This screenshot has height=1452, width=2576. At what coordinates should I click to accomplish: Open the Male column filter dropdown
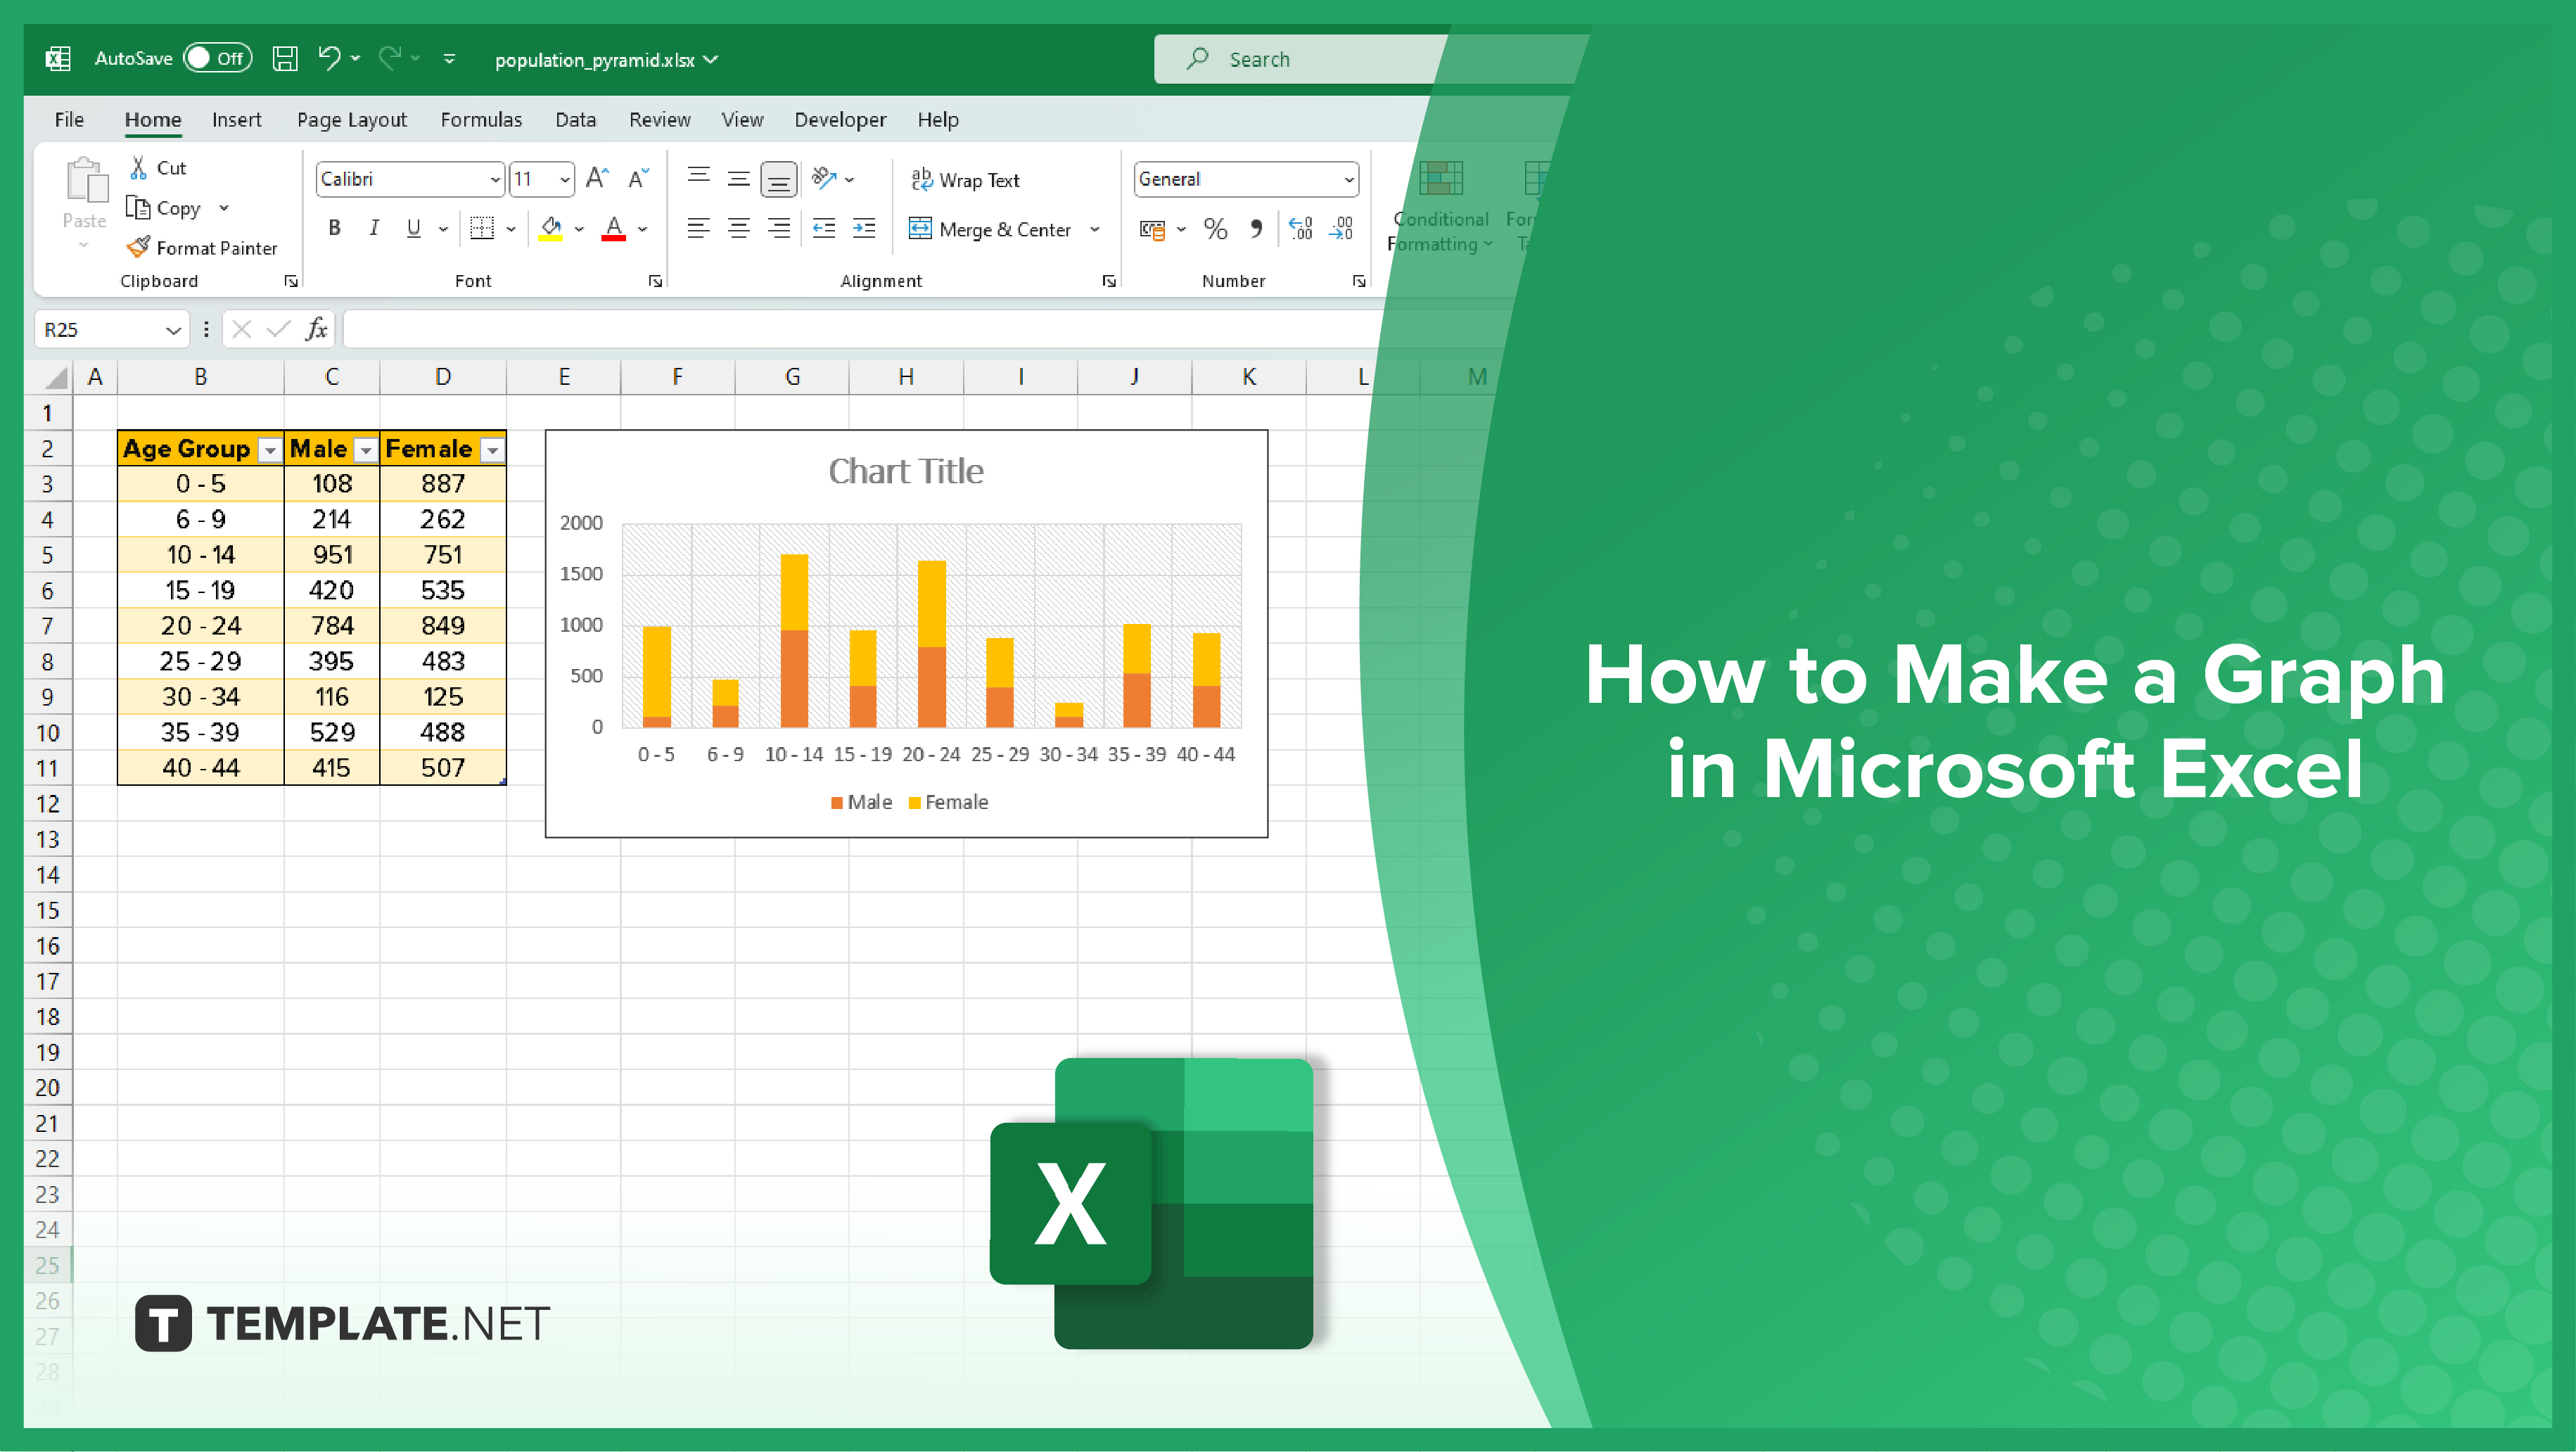pos(366,451)
